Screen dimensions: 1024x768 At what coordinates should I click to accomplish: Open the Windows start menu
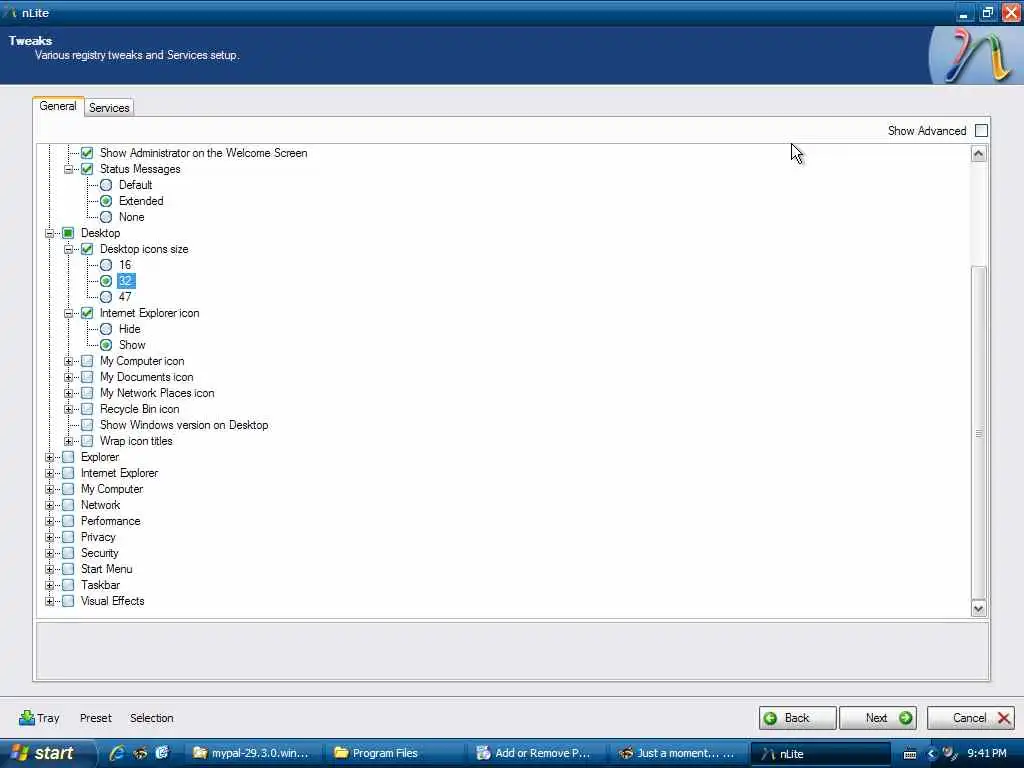click(x=44, y=753)
